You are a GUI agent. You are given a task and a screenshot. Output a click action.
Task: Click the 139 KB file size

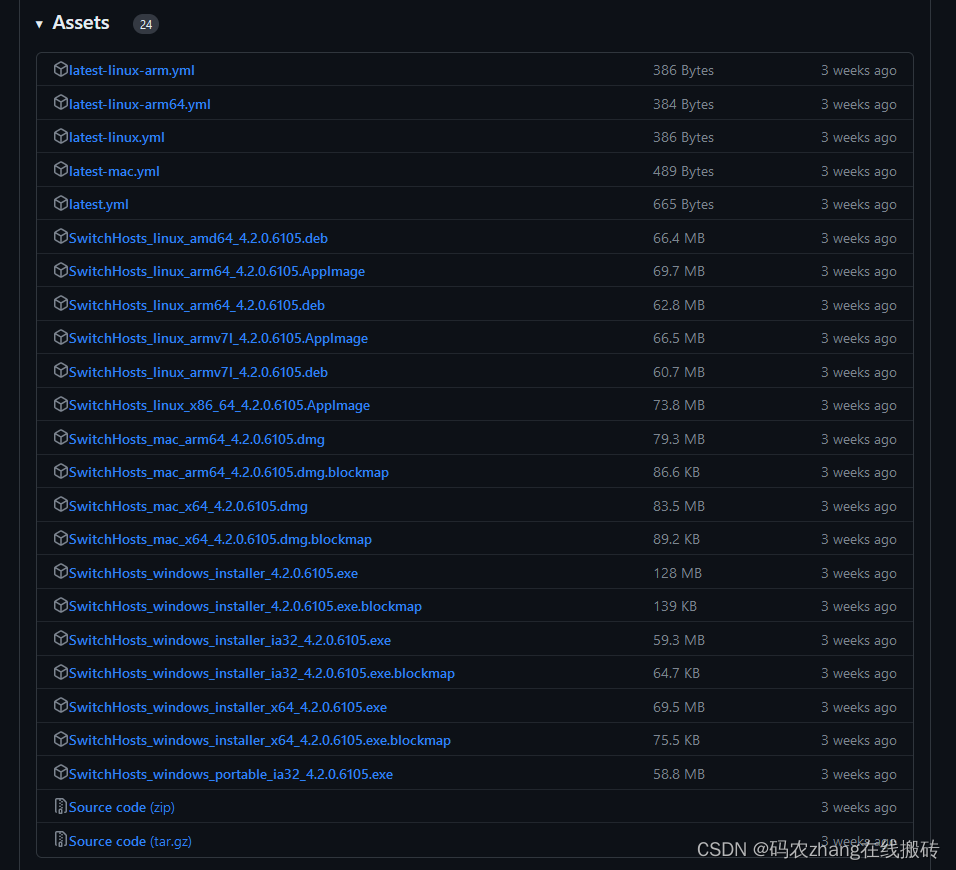(675, 607)
